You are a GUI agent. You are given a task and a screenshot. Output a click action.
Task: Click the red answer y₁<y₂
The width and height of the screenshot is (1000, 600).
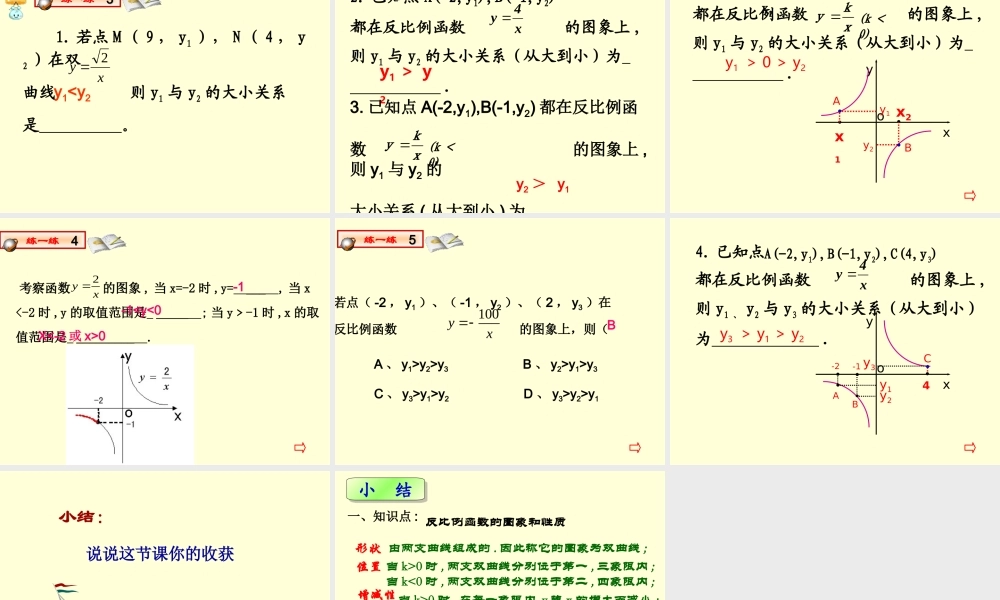click(73, 94)
